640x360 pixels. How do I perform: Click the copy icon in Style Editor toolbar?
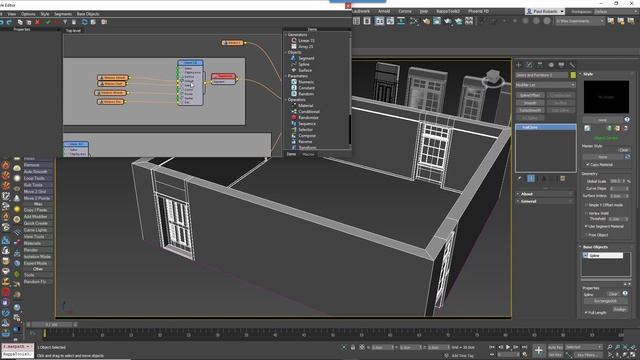coord(20,22)
